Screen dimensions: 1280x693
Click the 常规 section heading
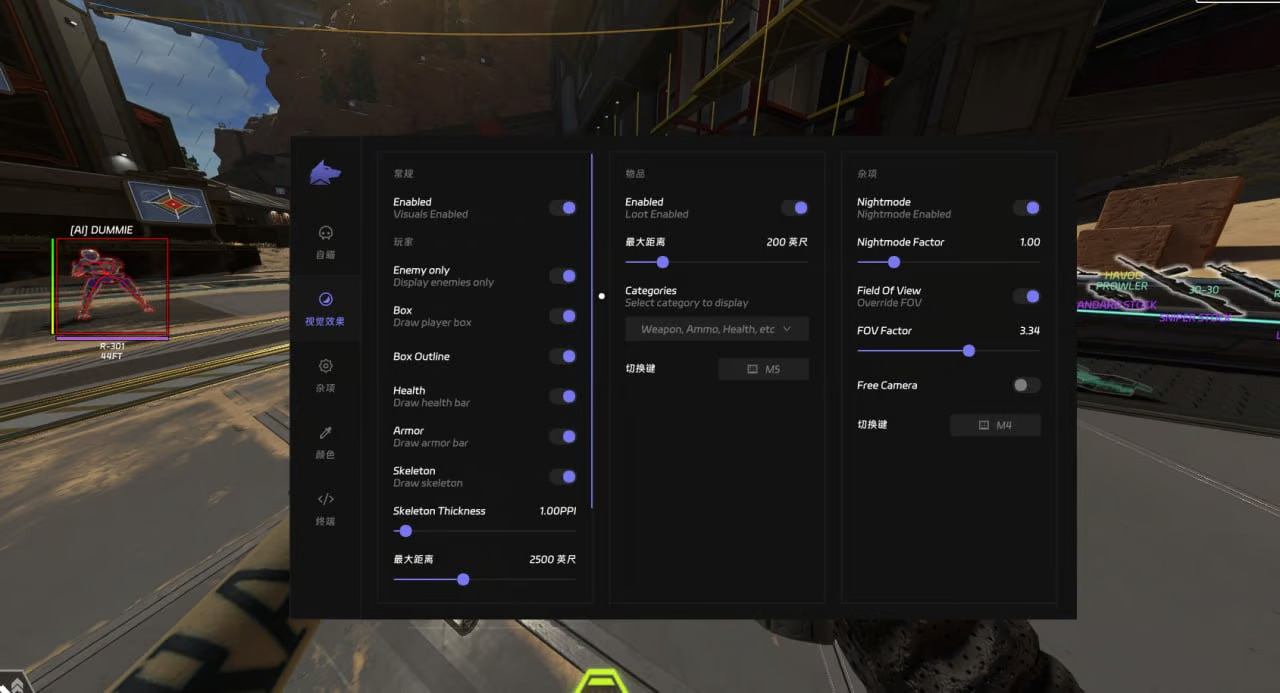click(403, 174)
